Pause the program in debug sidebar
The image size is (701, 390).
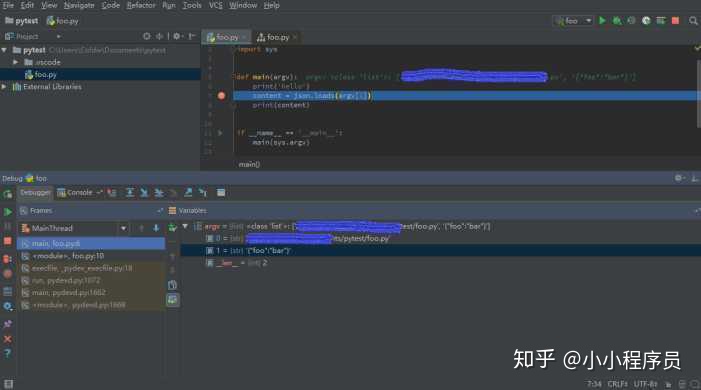pyautogui.click(x=8, y=226)
